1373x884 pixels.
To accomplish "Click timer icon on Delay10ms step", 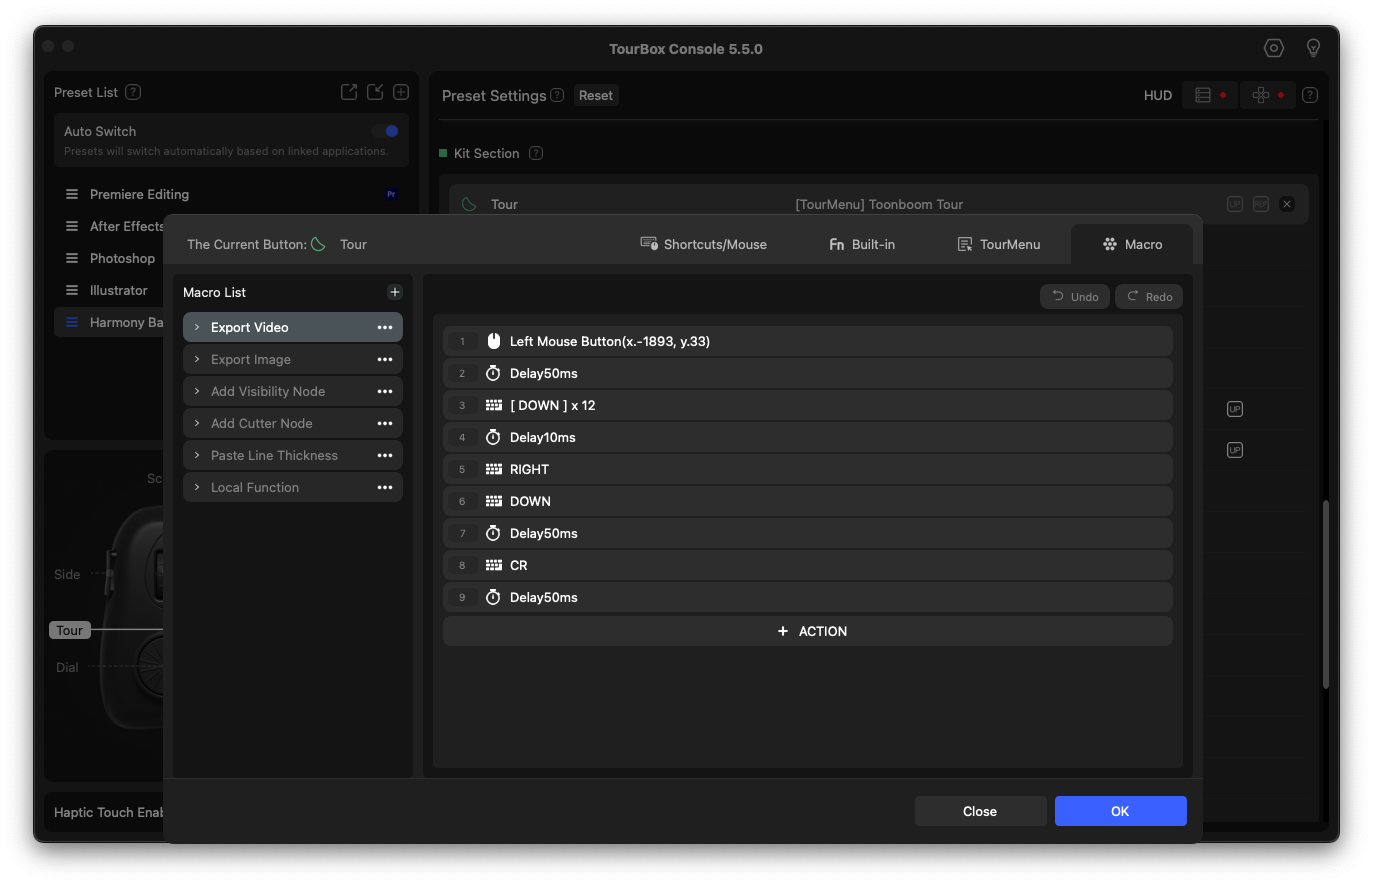I will [493, 437].
